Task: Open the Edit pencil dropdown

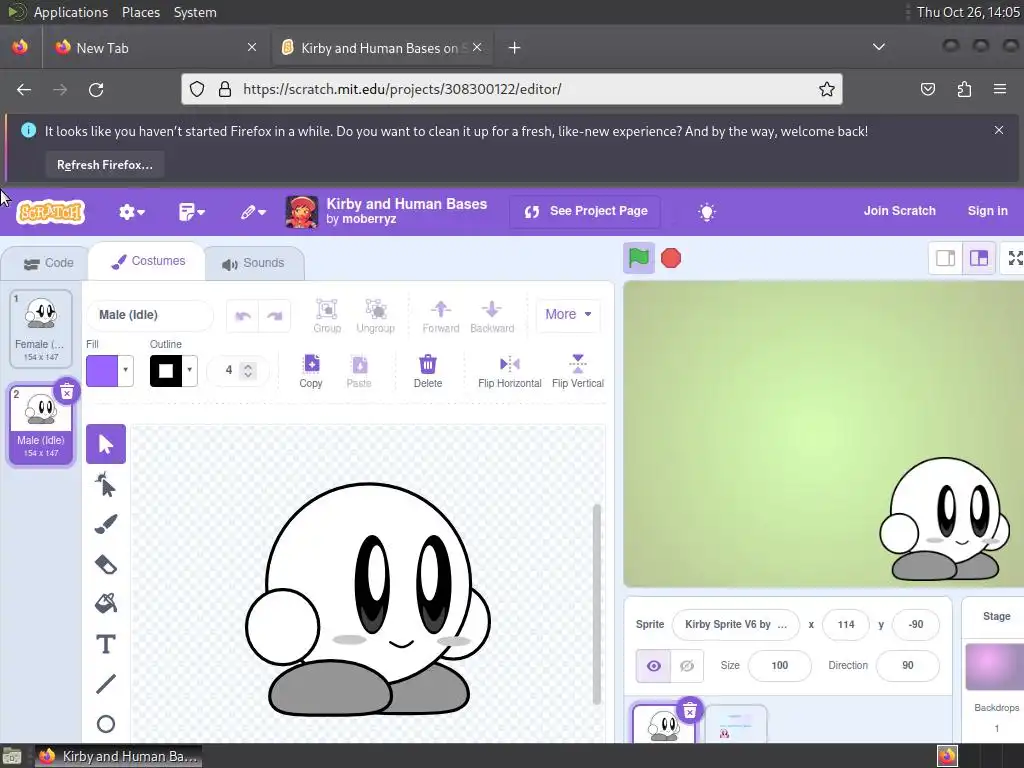Action: [253, 212]
